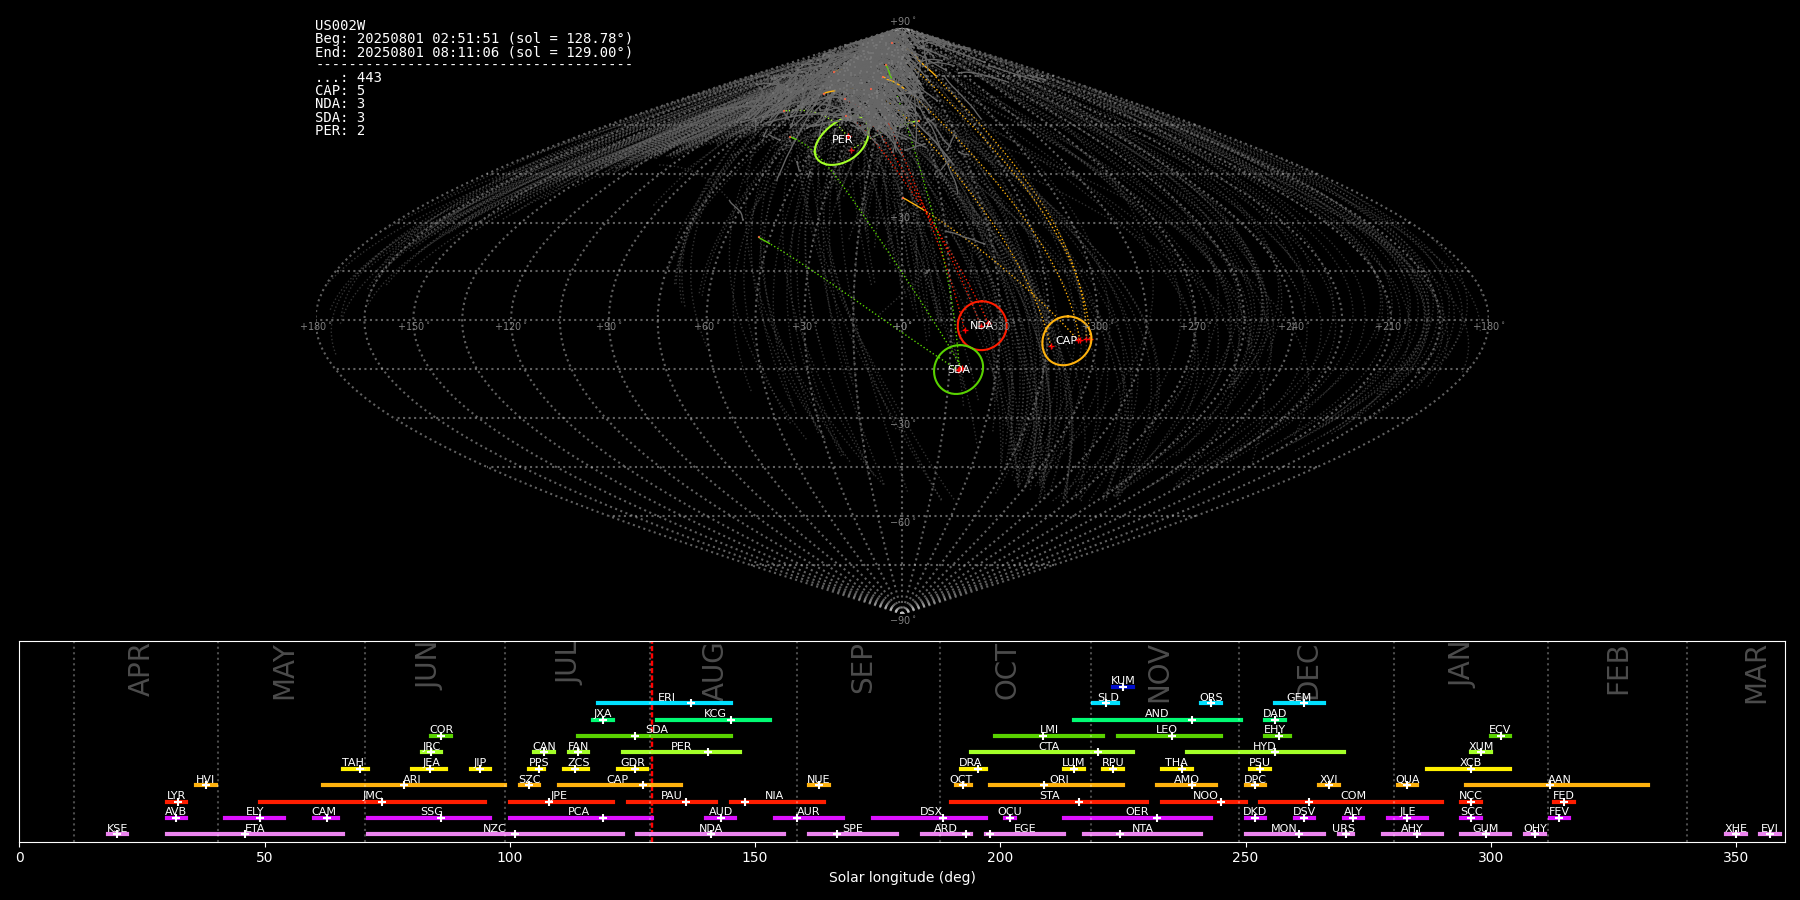Click the NZC shower bar
Image resolution: width=1800 pixels, height=900 pixels.
(495, 834)
